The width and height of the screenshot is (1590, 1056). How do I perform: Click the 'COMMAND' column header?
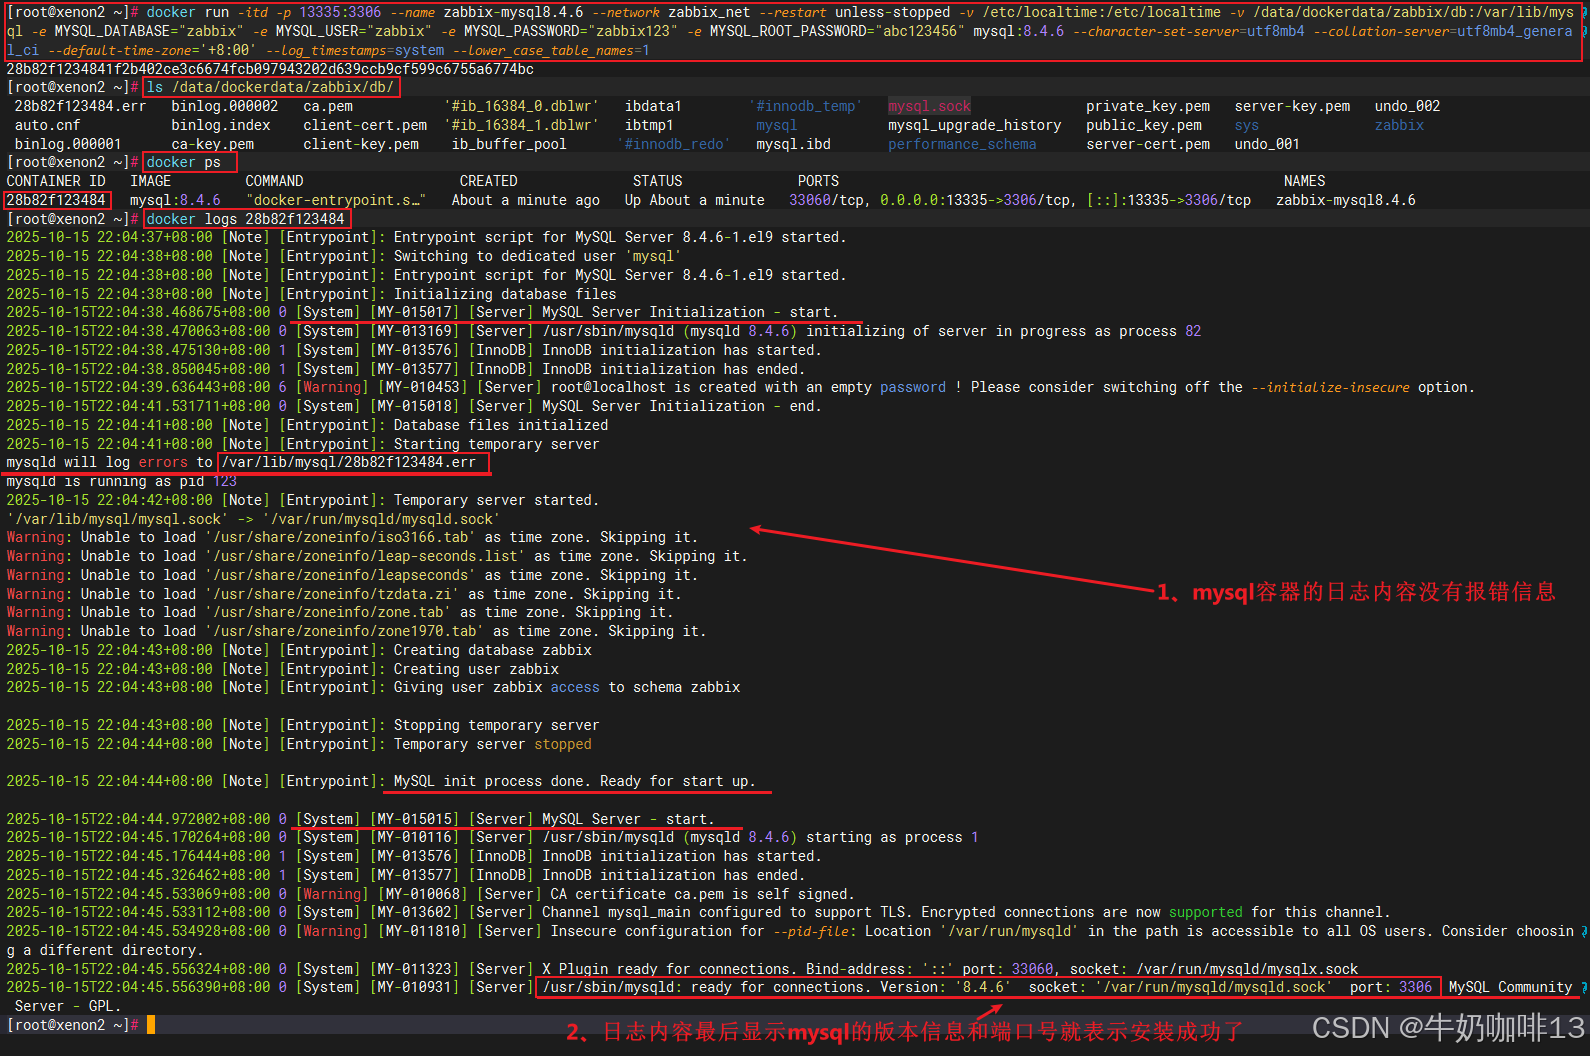pos(274,181)
